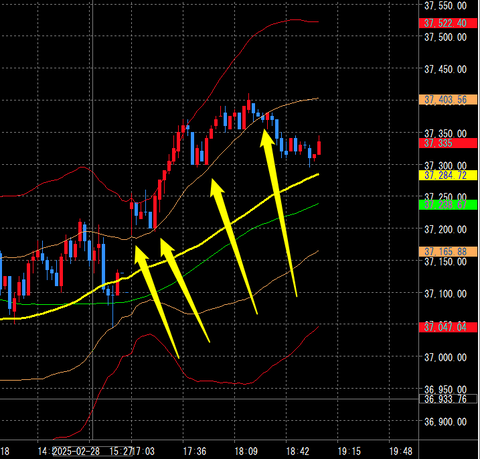
Task: Click the 19:15 time axis label
Action: point(349,451)
